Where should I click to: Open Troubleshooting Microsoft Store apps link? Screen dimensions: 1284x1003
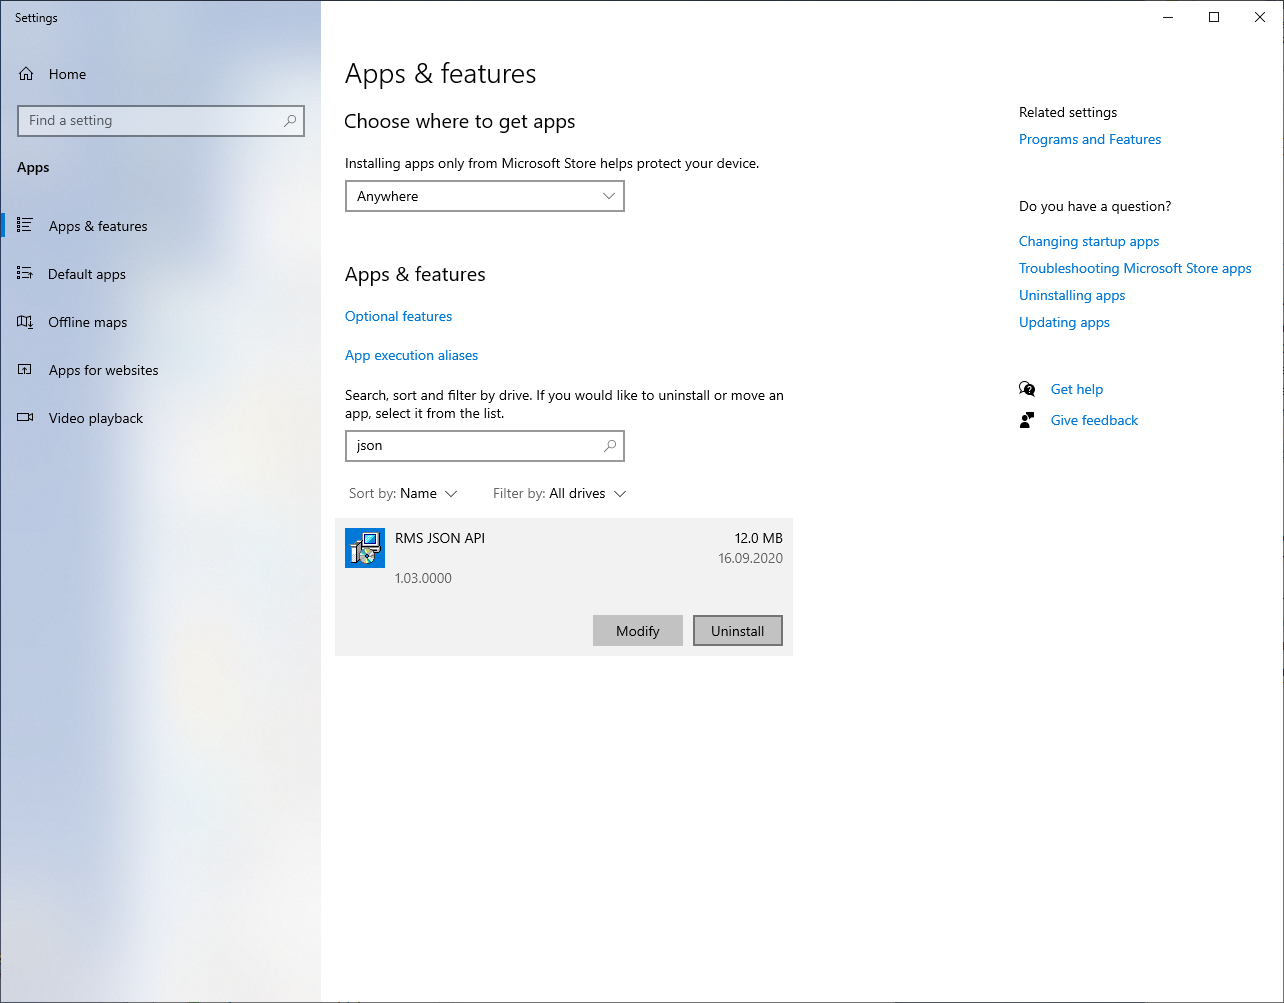pyautogui.click(x=1135, y=268)
